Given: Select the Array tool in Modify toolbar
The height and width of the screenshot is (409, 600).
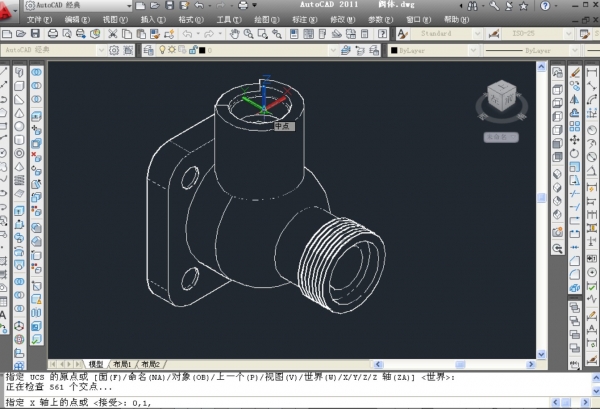Looking at the screenshot, I should (x=574, y=126).
